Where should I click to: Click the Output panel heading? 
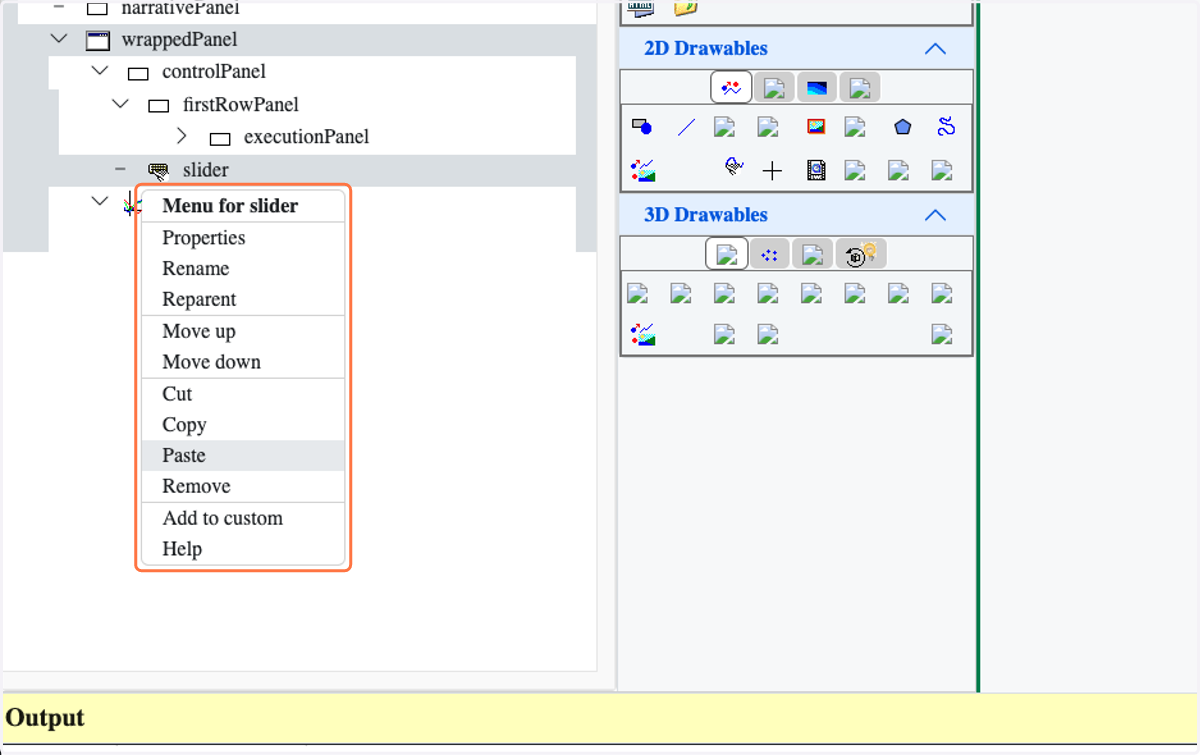click(x=45, y=718)
